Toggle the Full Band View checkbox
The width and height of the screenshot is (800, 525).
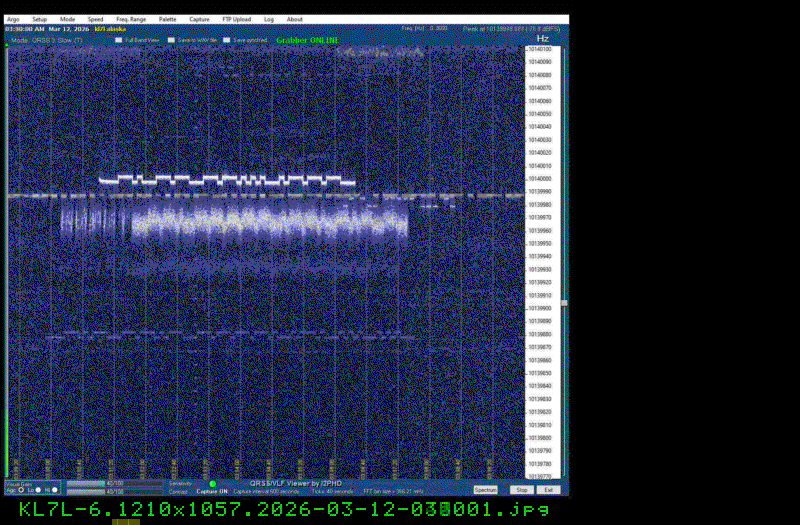point(118,41)
